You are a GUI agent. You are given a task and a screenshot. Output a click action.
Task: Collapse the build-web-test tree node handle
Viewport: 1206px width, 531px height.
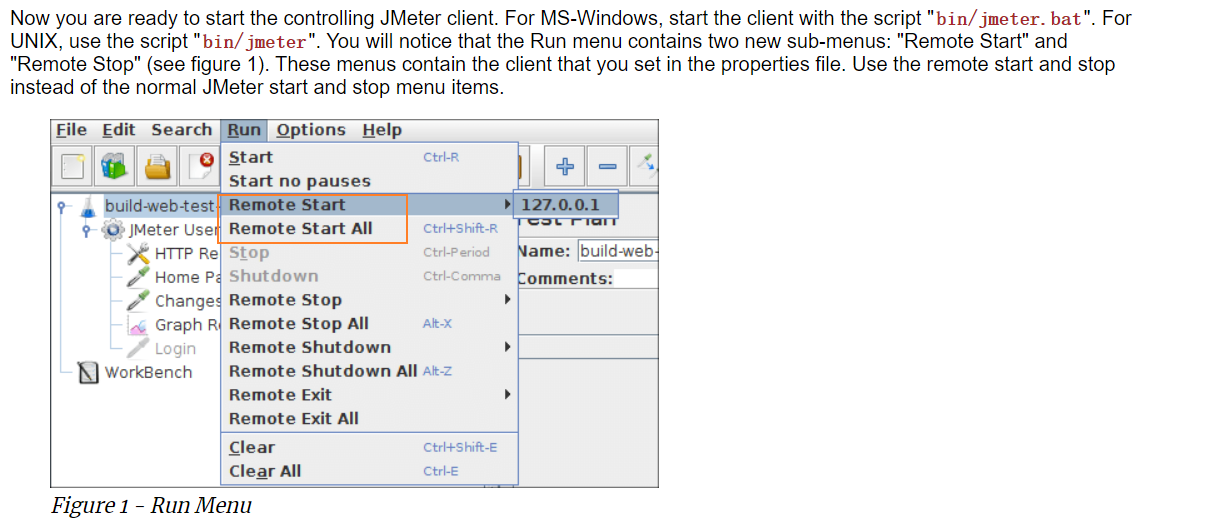click(62, 207)
